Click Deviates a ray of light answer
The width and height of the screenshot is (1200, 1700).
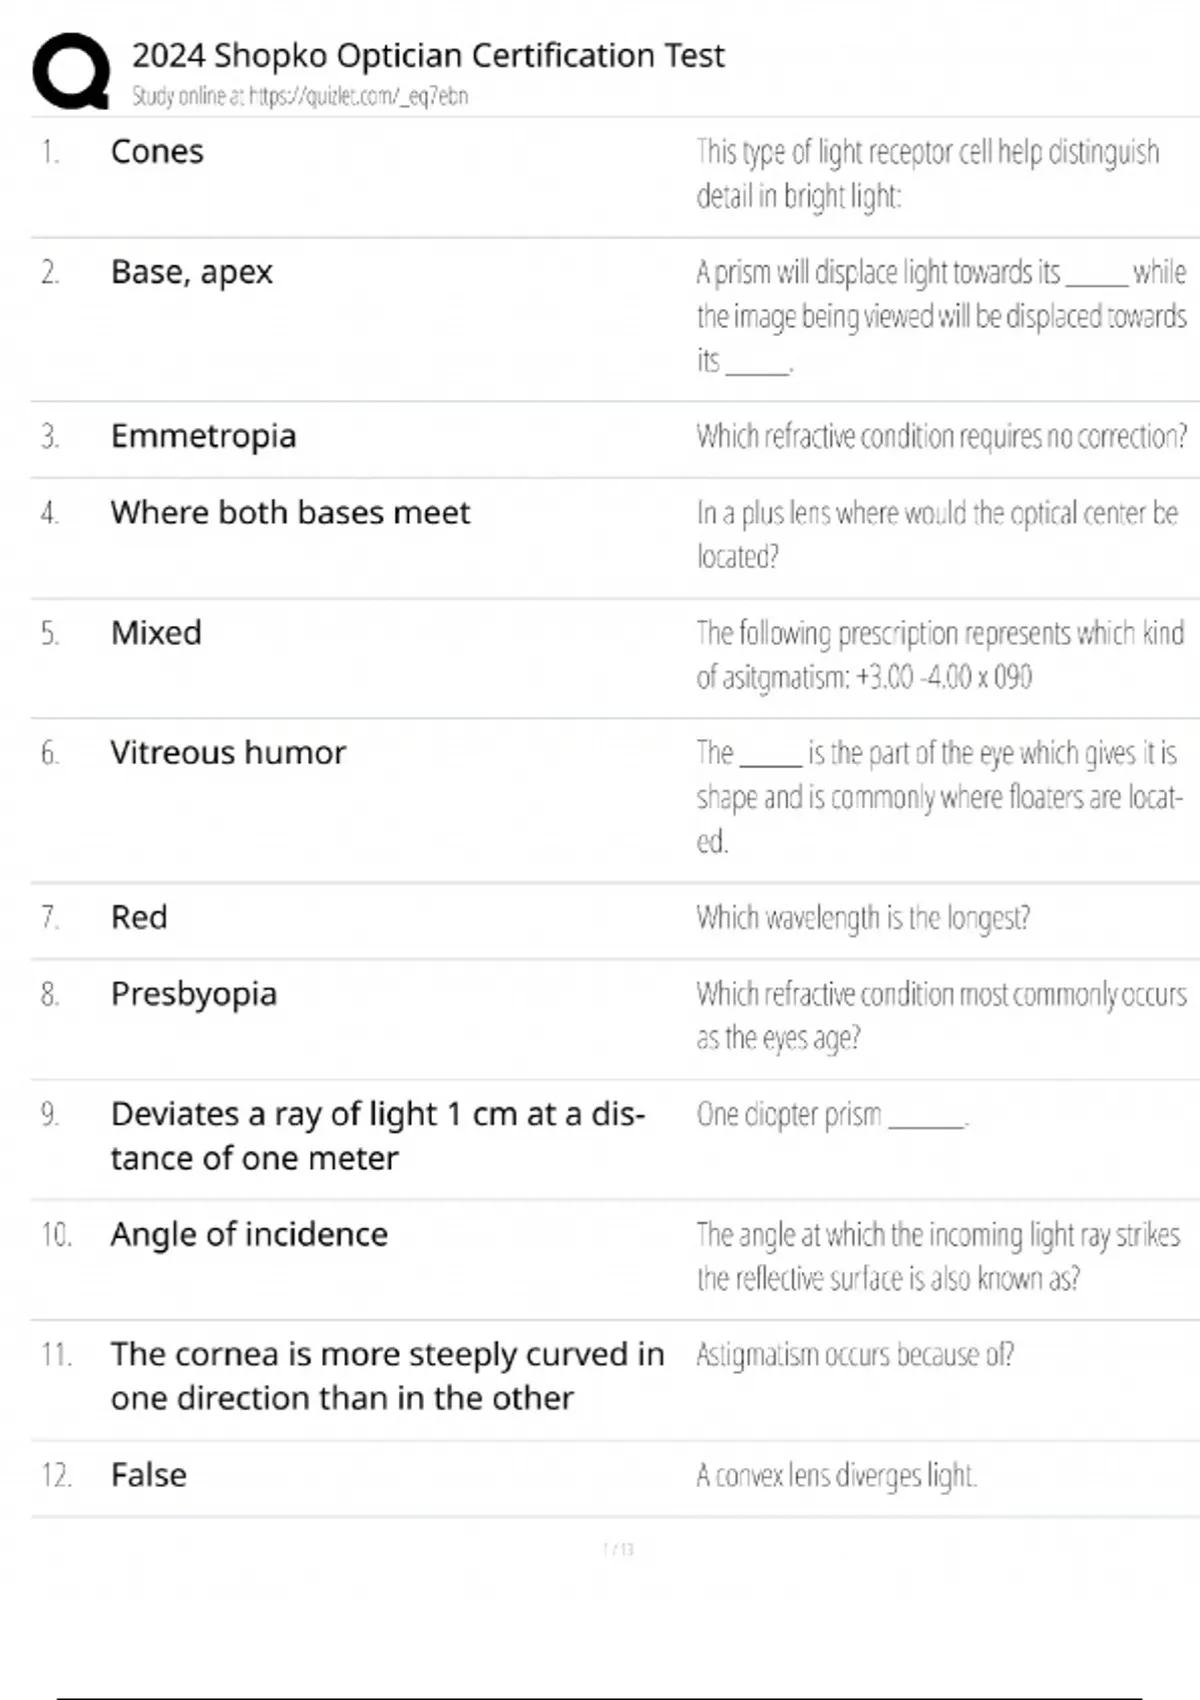pyautogui.click(x=378, y=1136)
